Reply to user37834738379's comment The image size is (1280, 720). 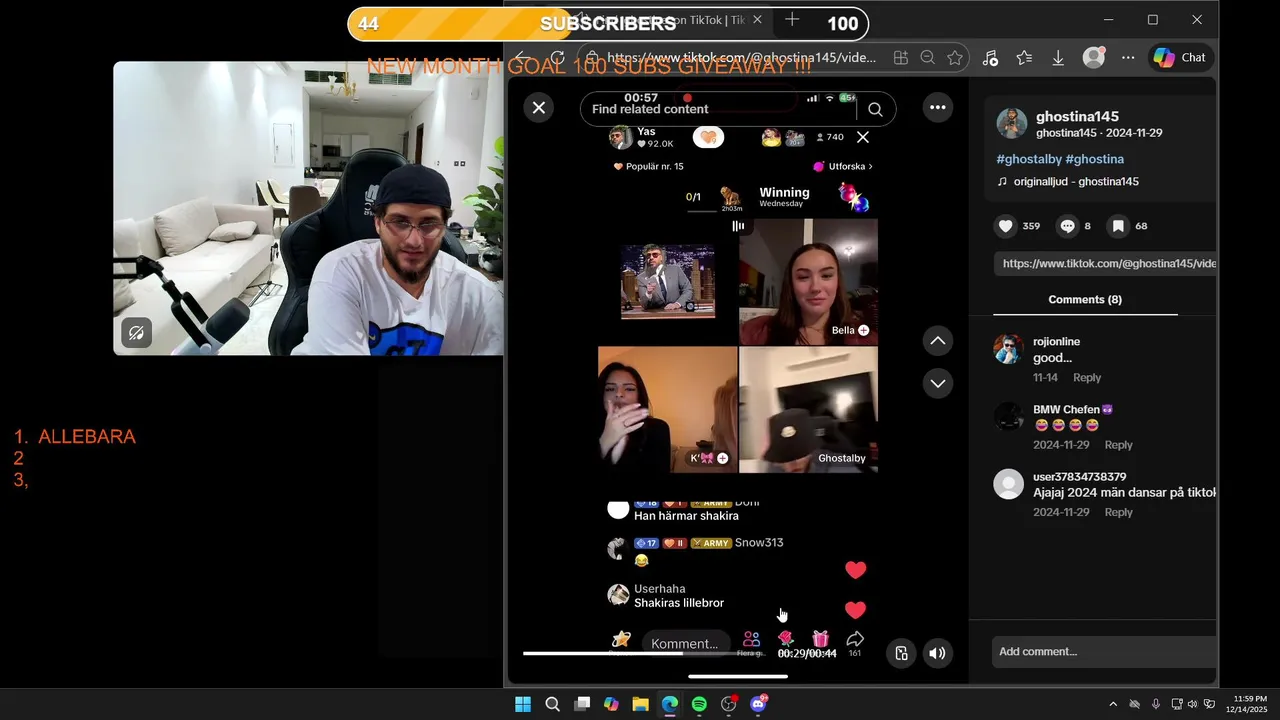click(x=1118, y=512)
